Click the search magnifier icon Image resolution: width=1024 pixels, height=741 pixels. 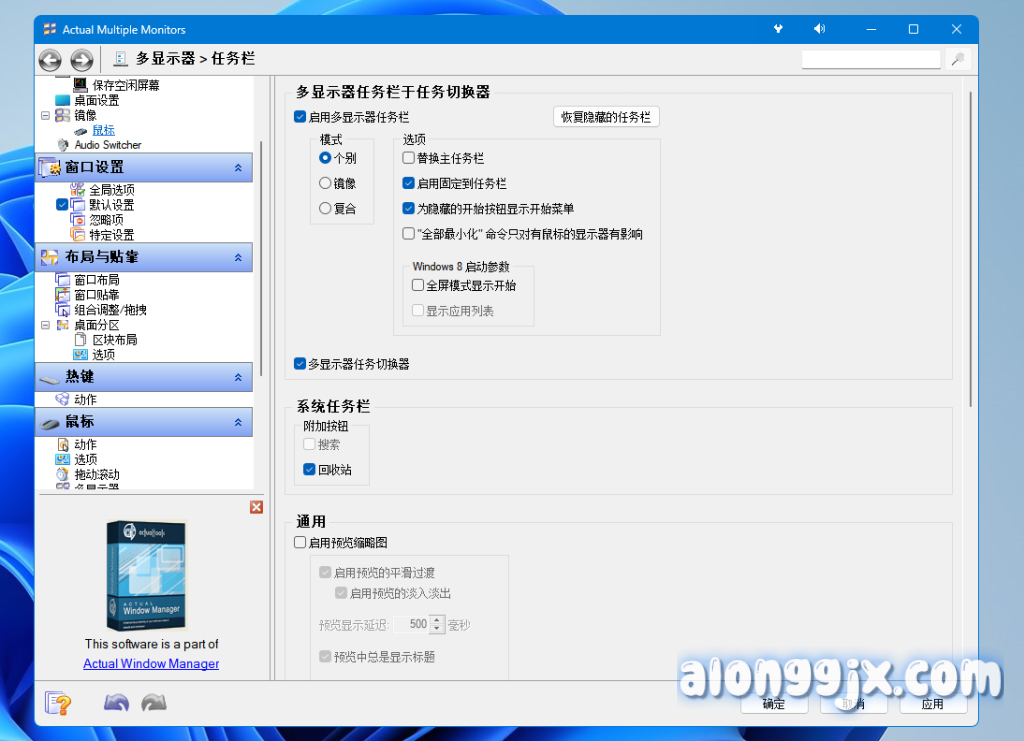pyautogui.click(x=958, y=60)
